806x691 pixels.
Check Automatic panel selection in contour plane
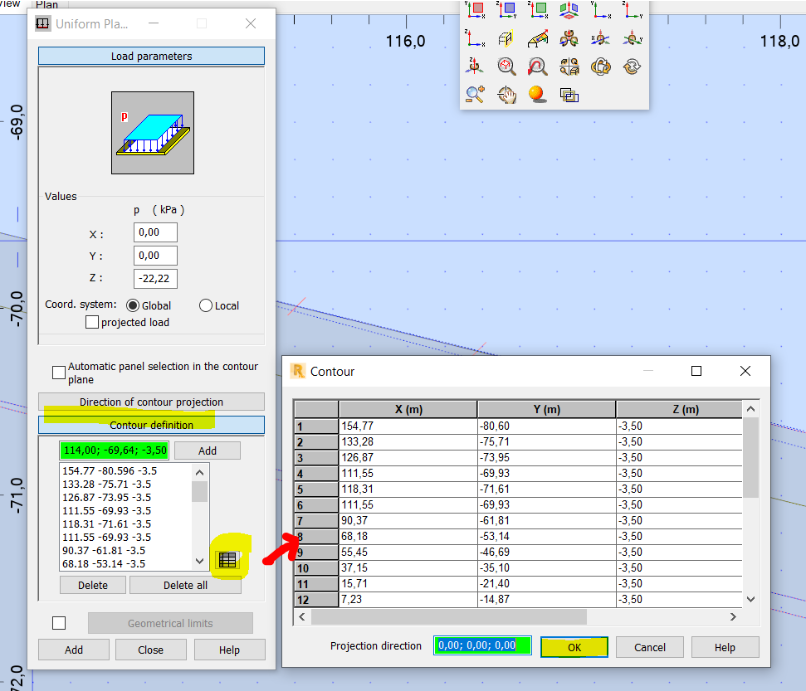point(57,371)
